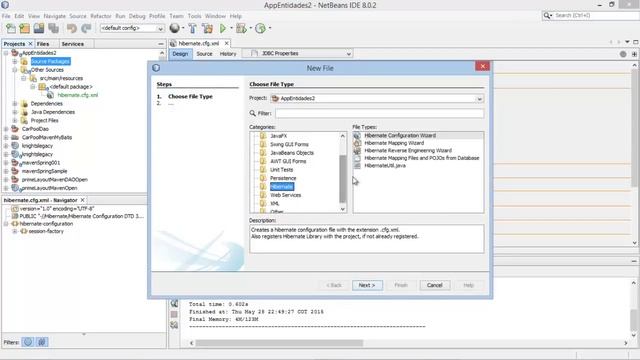Expand the CarPoolDao project node
Image resolution: width=640 pixels, height=360 pixels.
6,129
